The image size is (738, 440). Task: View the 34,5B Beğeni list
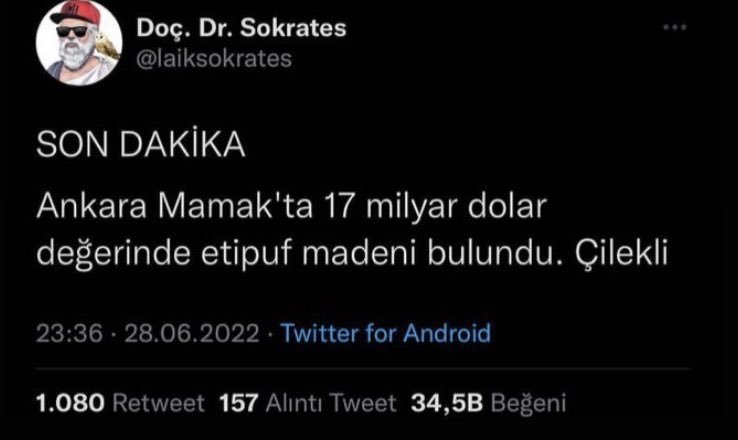(488, 403)
